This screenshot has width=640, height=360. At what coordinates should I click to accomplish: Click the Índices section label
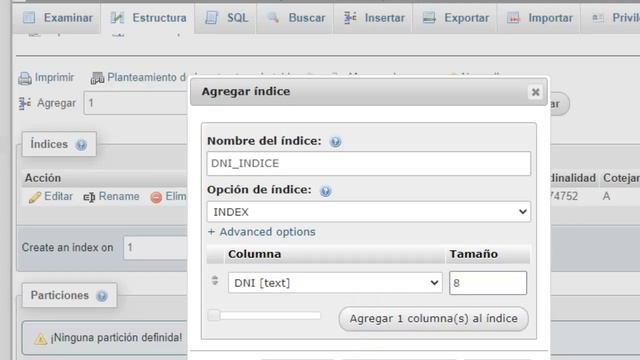(49, 144)
